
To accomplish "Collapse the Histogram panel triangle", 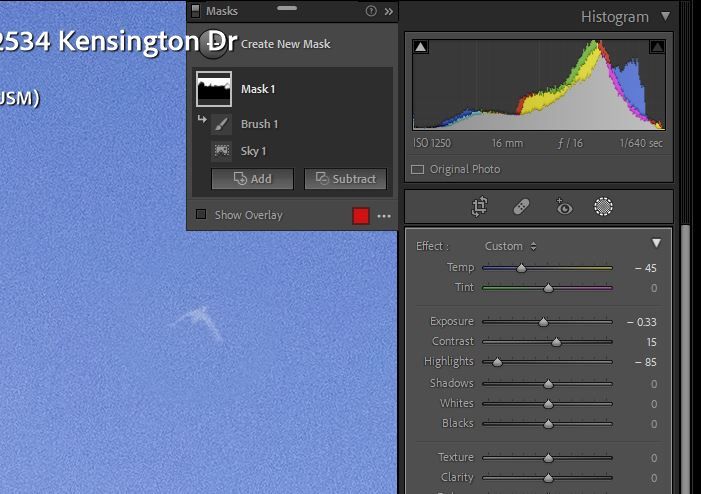I will point(665,17).
